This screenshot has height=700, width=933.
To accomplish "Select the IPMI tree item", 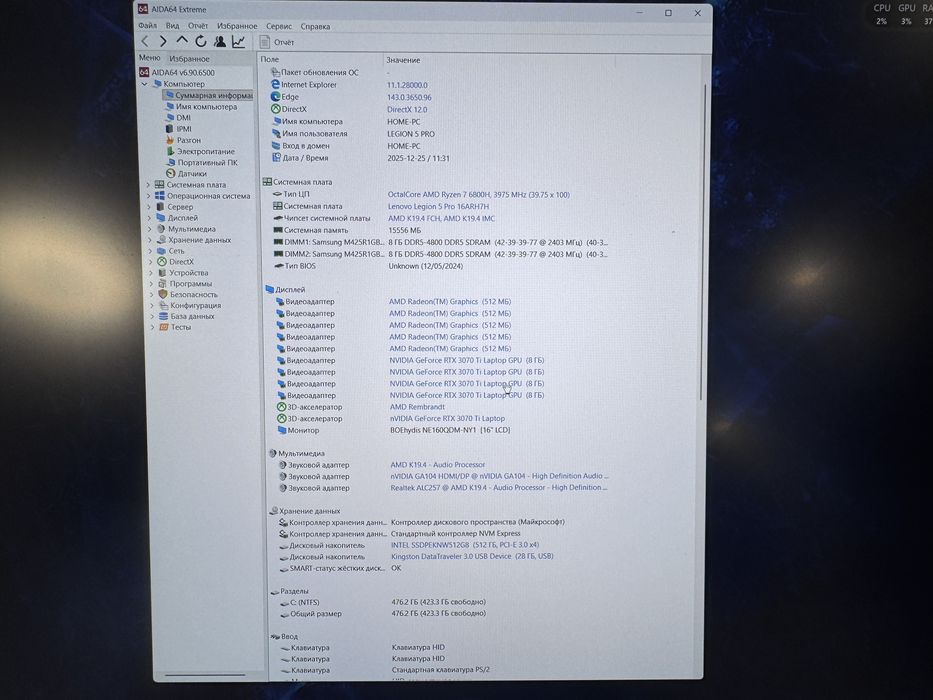I will 179,129.
